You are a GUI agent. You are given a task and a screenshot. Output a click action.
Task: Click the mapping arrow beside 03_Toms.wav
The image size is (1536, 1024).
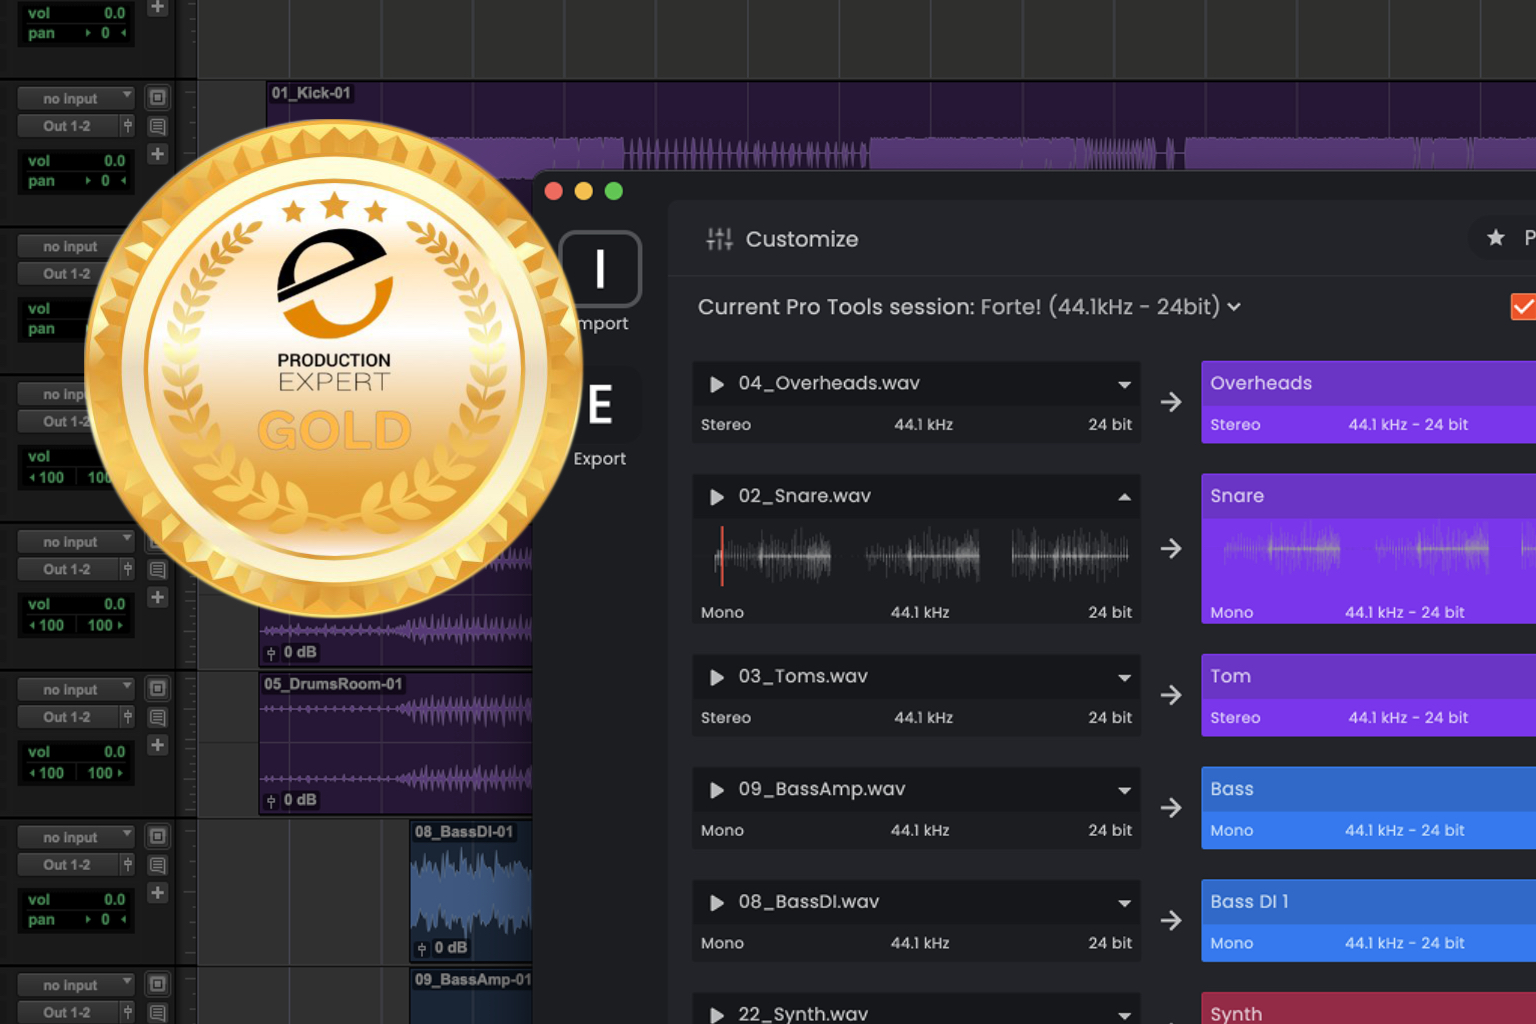(1171, 695)
